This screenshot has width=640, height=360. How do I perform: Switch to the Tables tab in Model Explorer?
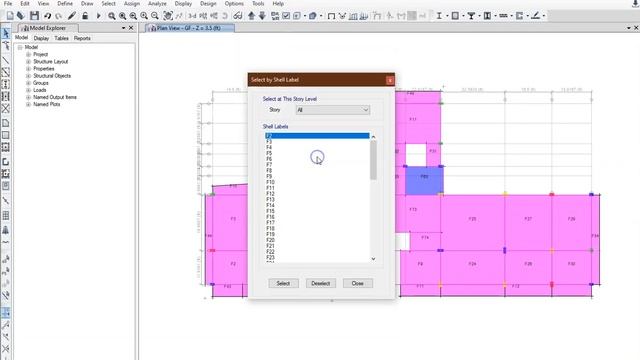tap(62, 38)
